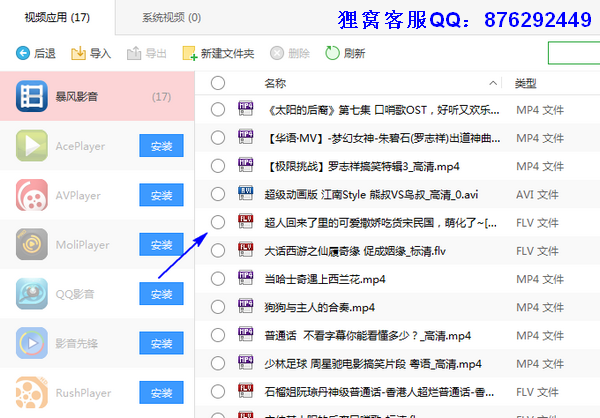
Task: Click file name 大话西游之仙履奇缘 促成姻缘_标清.flv
Action: click(x=355, y=251)
